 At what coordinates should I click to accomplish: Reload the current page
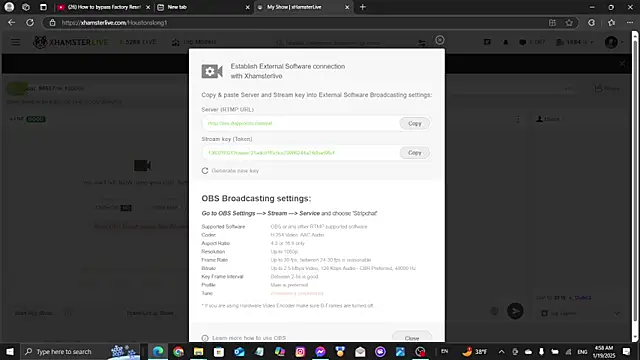(30, 22)
